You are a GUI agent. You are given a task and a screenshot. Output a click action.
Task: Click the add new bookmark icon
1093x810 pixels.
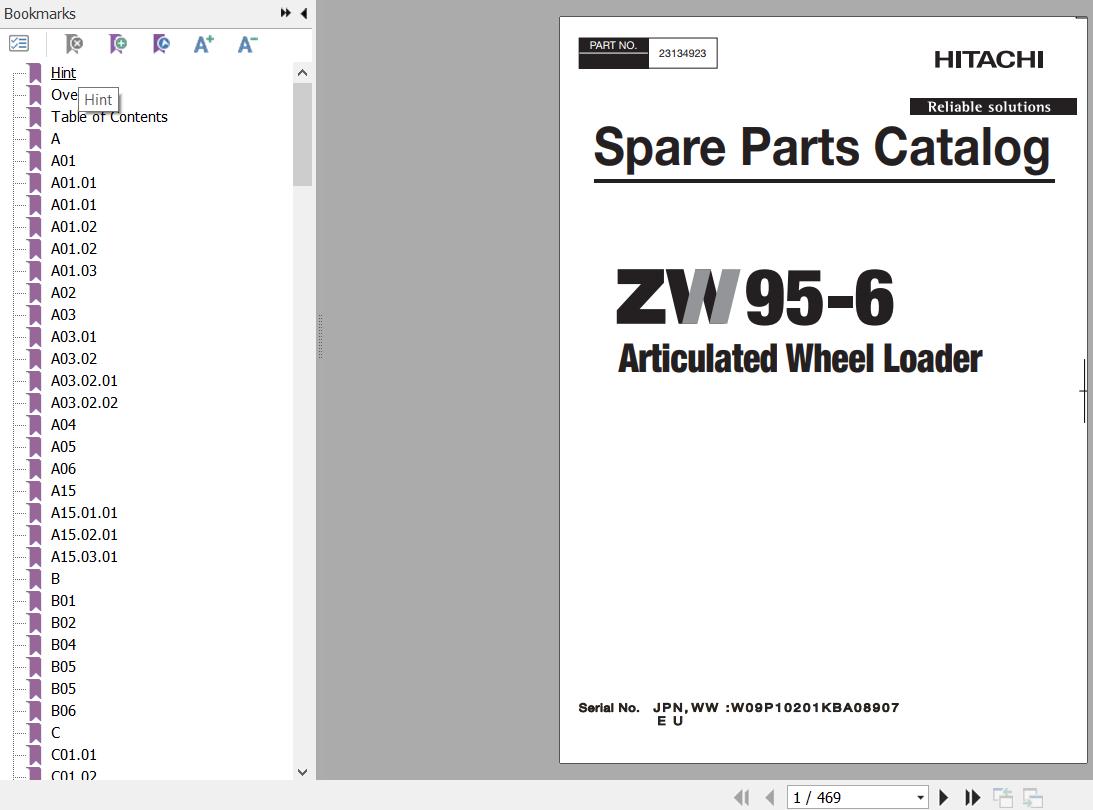tap(118, 44)
